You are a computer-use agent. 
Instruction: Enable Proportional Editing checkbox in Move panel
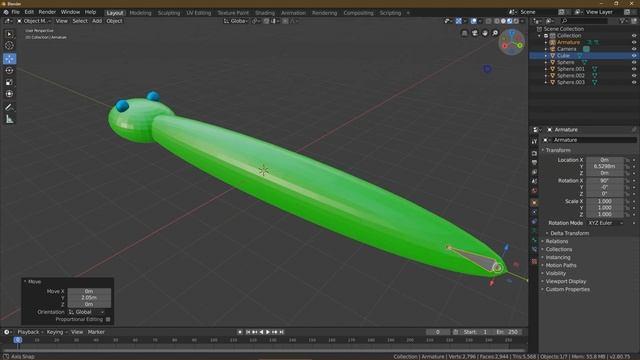108,319
